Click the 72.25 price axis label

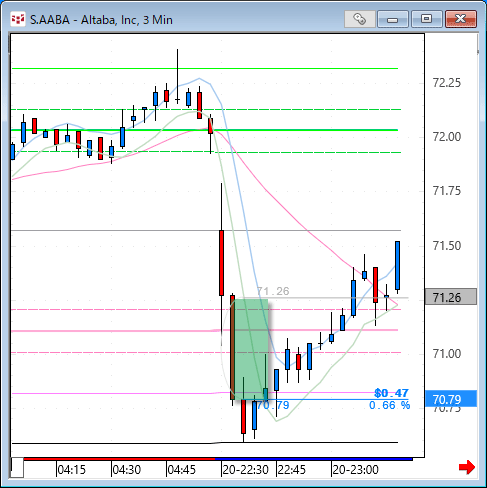tap(447, 82)
